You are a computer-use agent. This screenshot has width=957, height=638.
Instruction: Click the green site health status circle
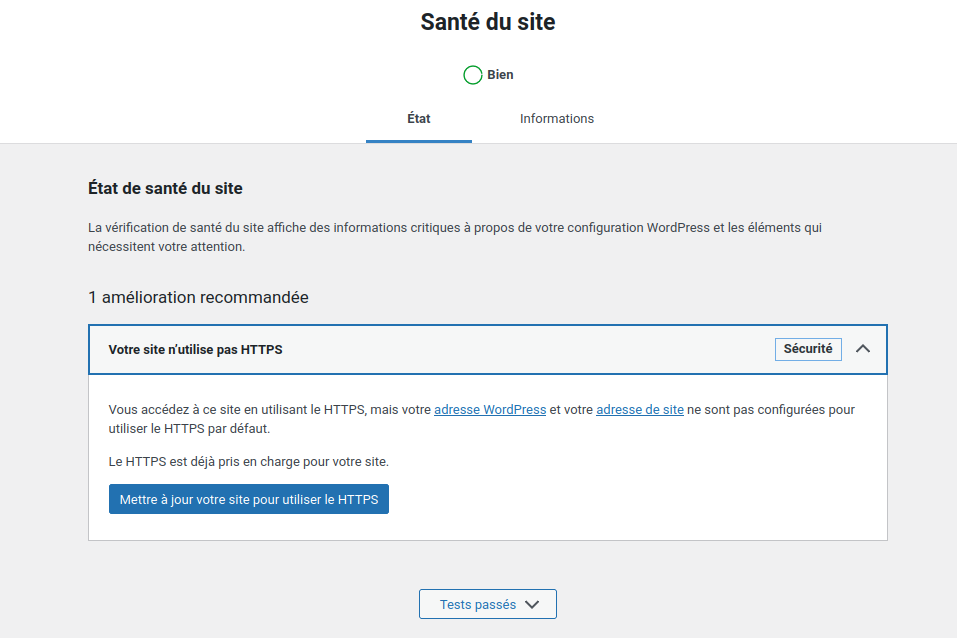tap(473, 75)
